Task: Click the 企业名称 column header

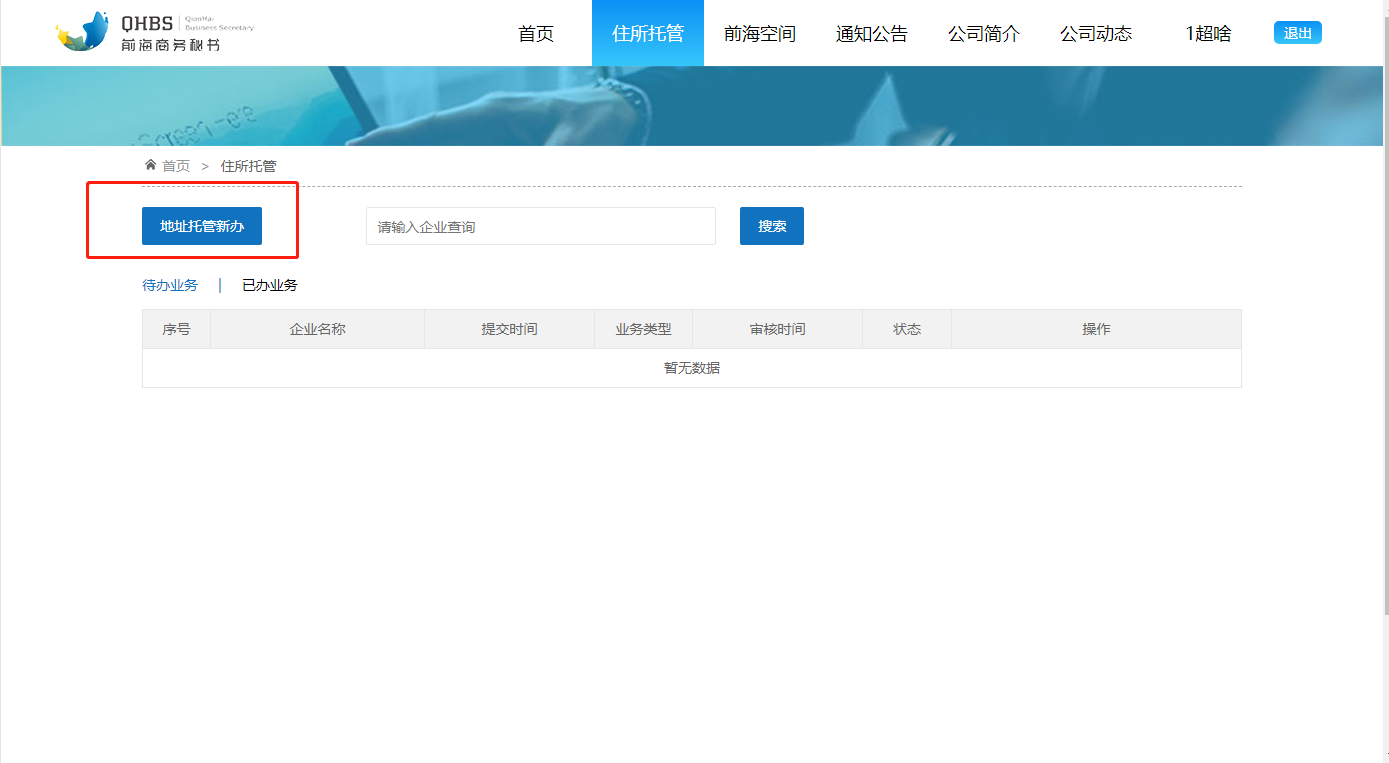Action: pos(317,328)
